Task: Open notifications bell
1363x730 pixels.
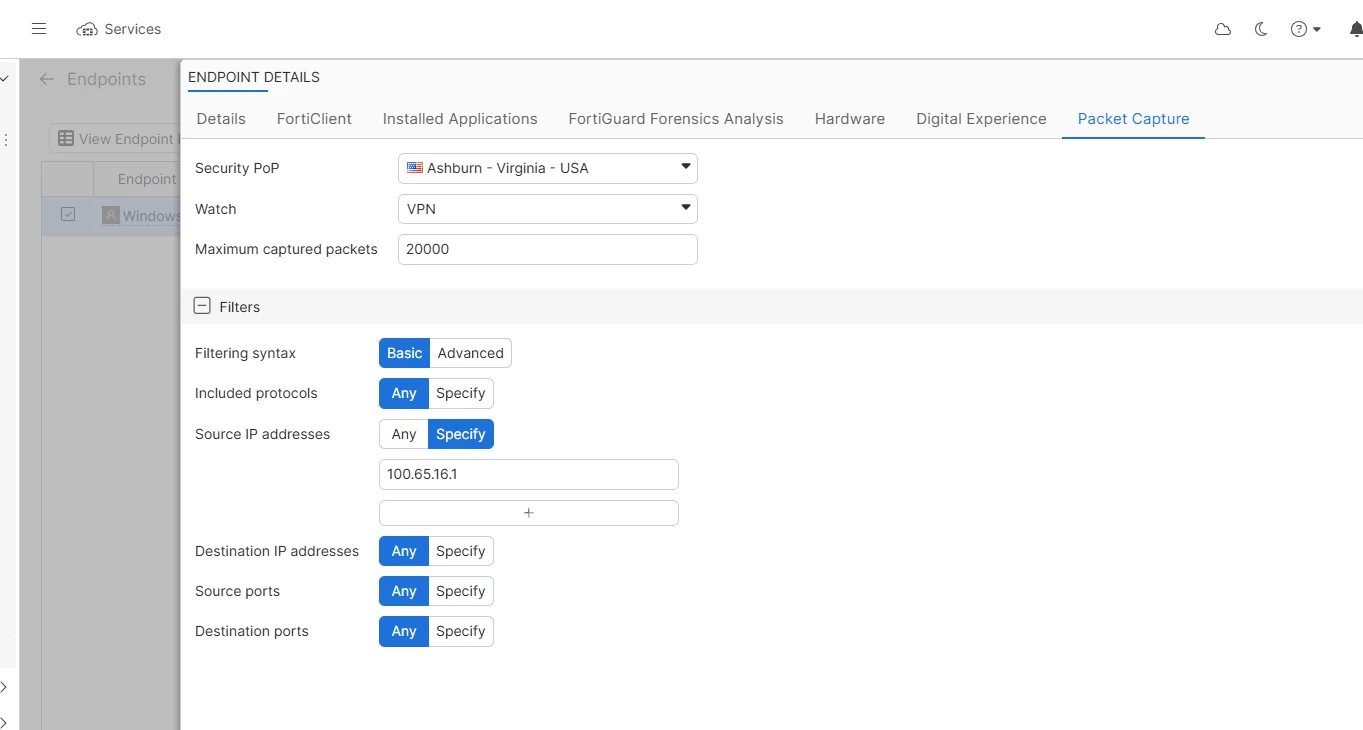Action: (1356, 29)
